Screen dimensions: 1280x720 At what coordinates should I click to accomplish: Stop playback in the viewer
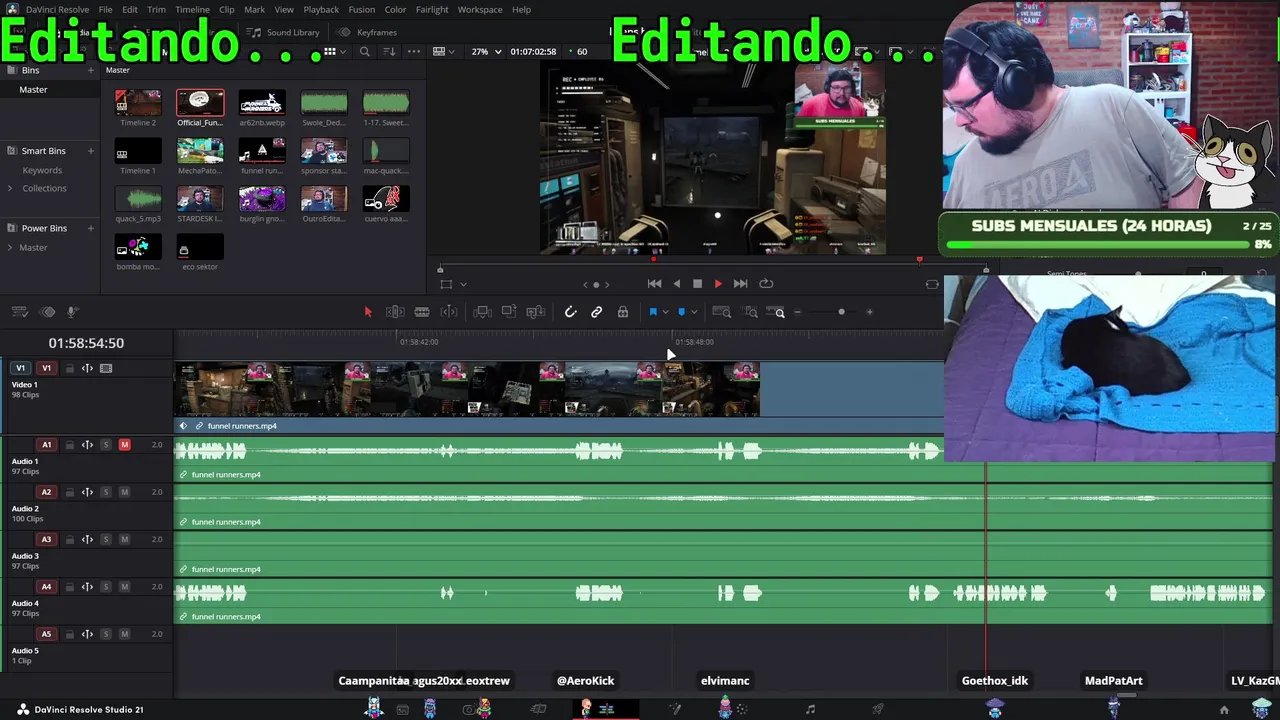pos(697,284)
